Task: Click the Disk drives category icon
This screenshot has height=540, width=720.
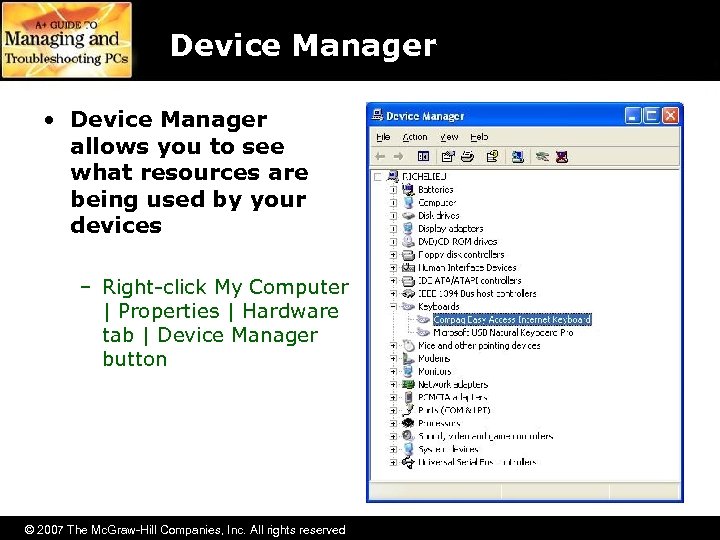Action: pyautogui.click(x=408, y=215)
